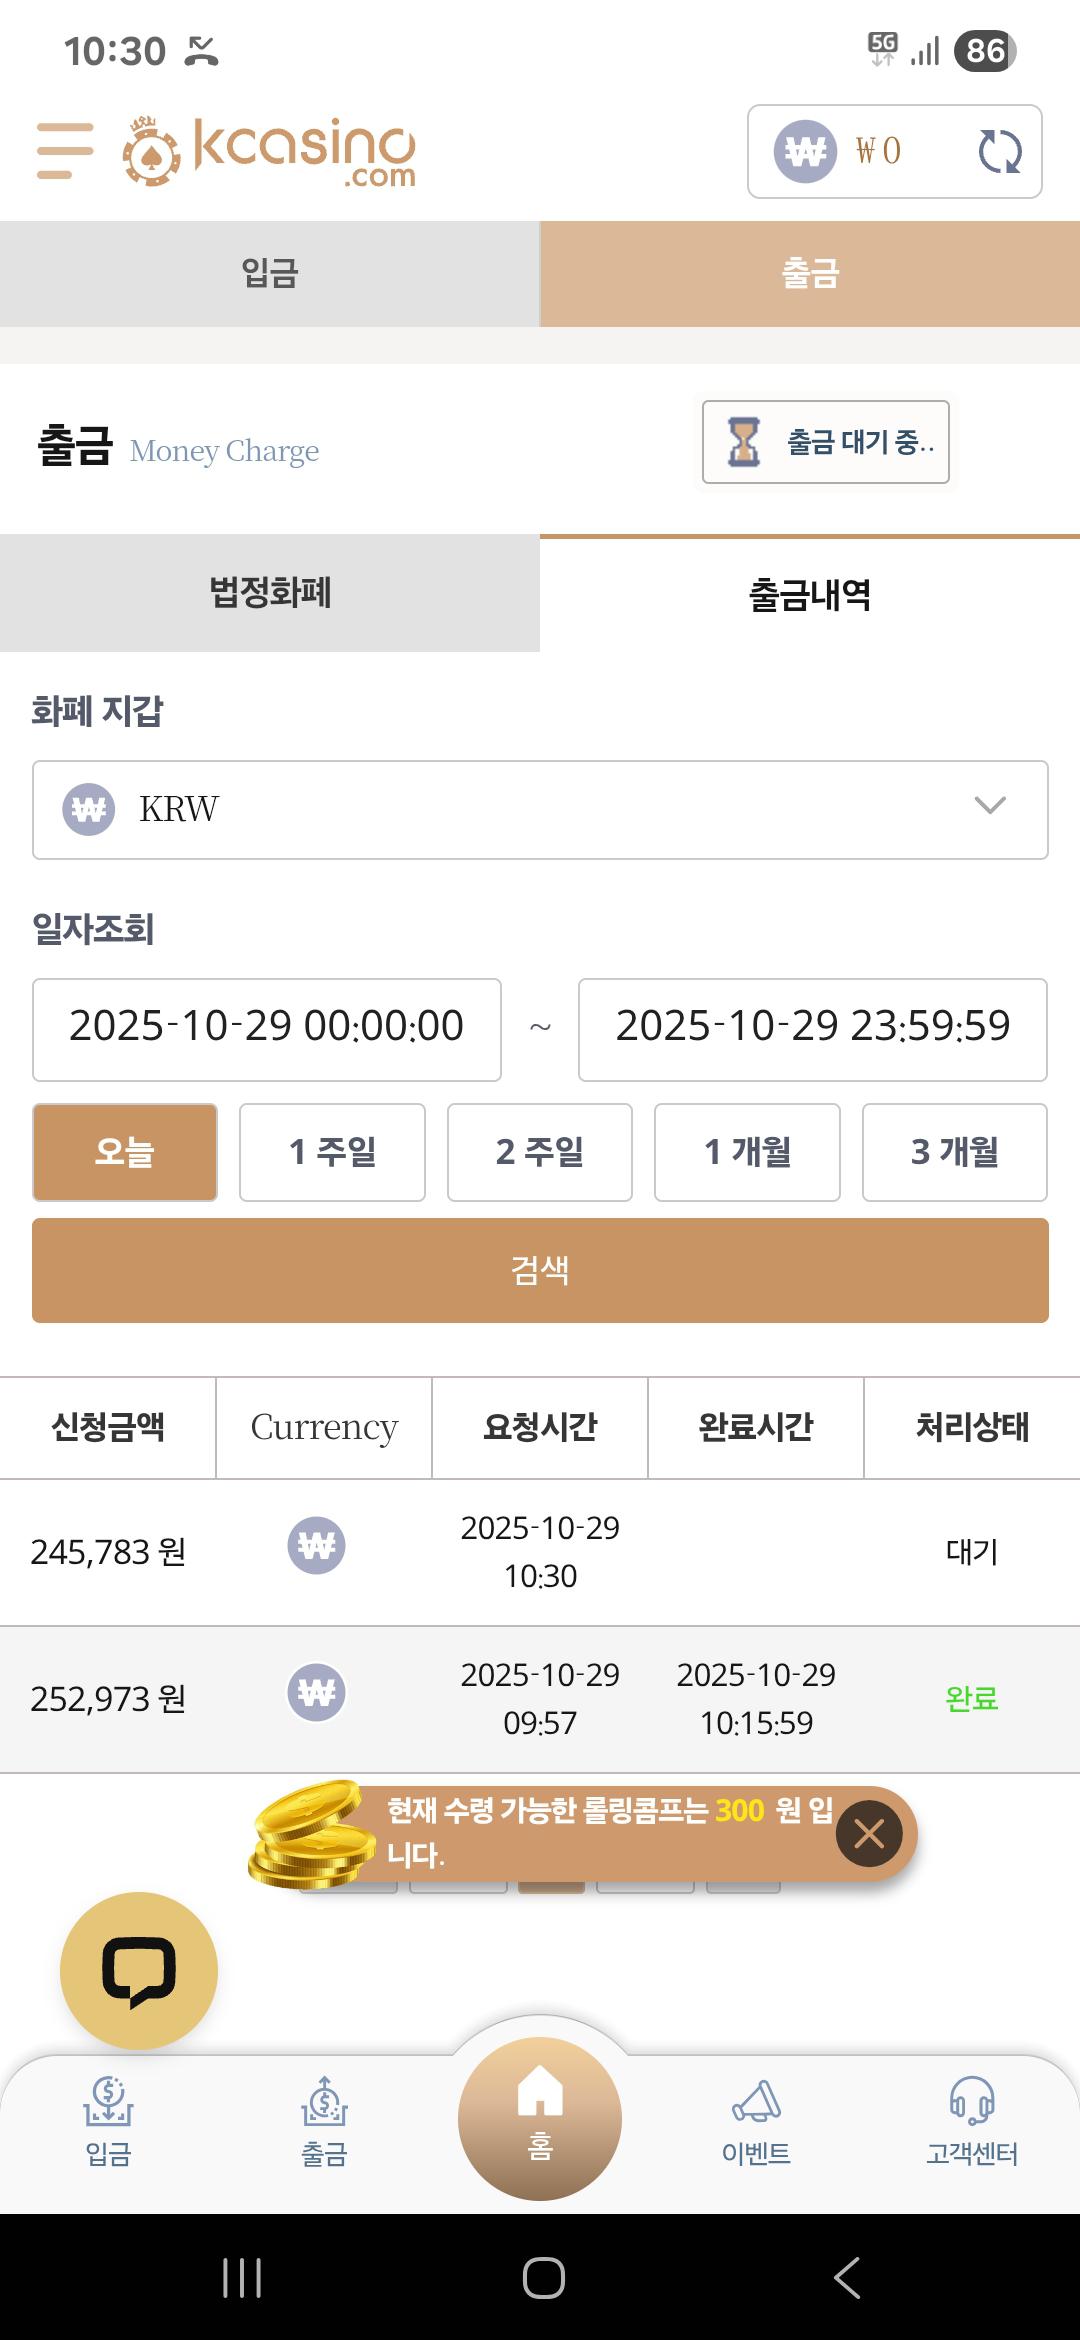Switch to the 입금 top tab

point(270,274)
